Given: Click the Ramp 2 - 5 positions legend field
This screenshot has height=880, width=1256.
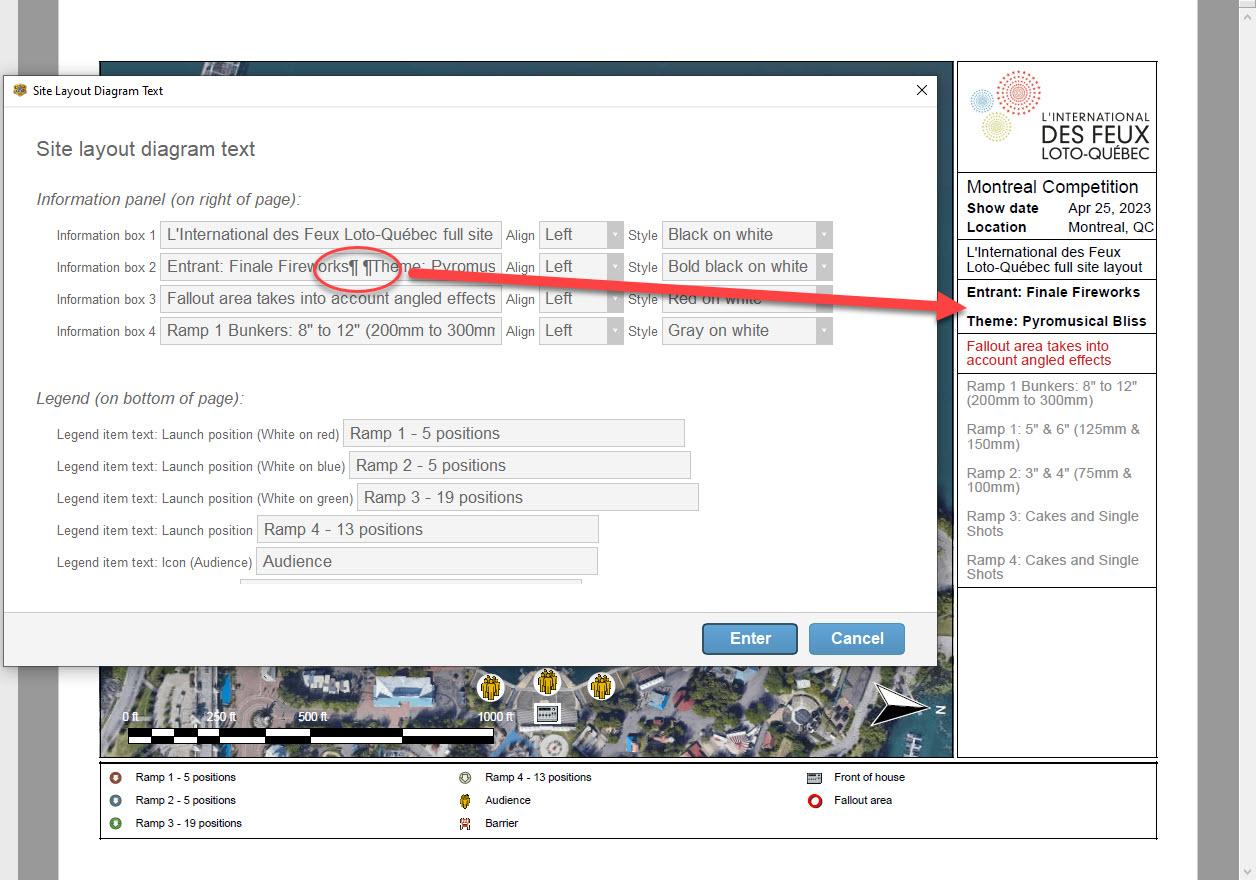Looking at the screenshot, I should click(x=519, y=465).
